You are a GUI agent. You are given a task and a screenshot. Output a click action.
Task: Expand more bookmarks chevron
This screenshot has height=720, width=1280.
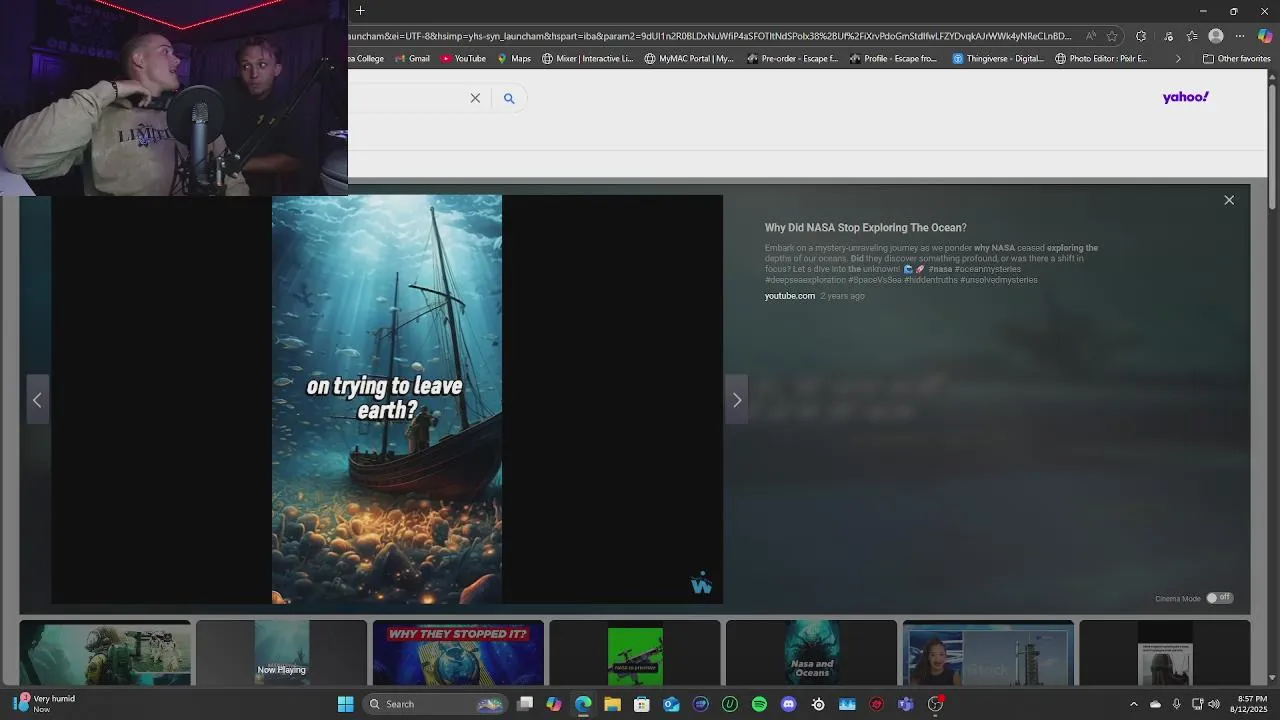click(1178, 59)
